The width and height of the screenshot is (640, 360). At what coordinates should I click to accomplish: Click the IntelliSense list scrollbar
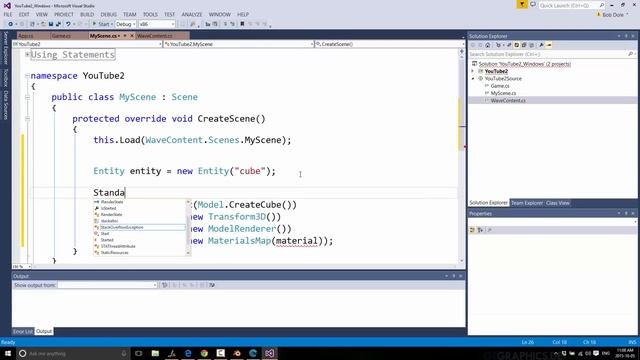(x=188, y=227)
